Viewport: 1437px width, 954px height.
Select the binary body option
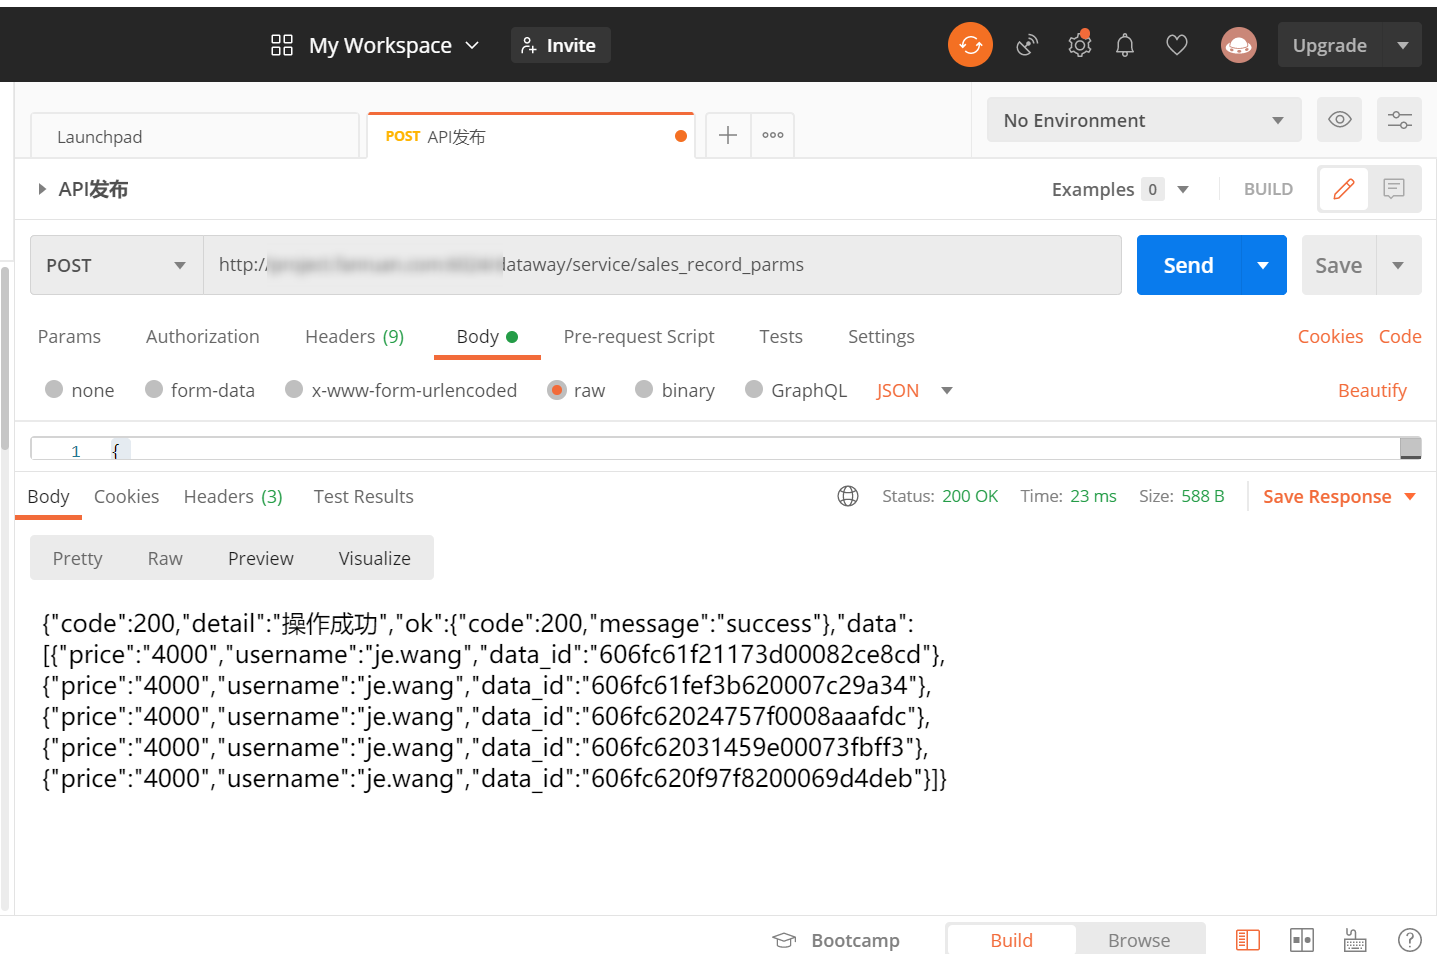[x=645, y=389]
